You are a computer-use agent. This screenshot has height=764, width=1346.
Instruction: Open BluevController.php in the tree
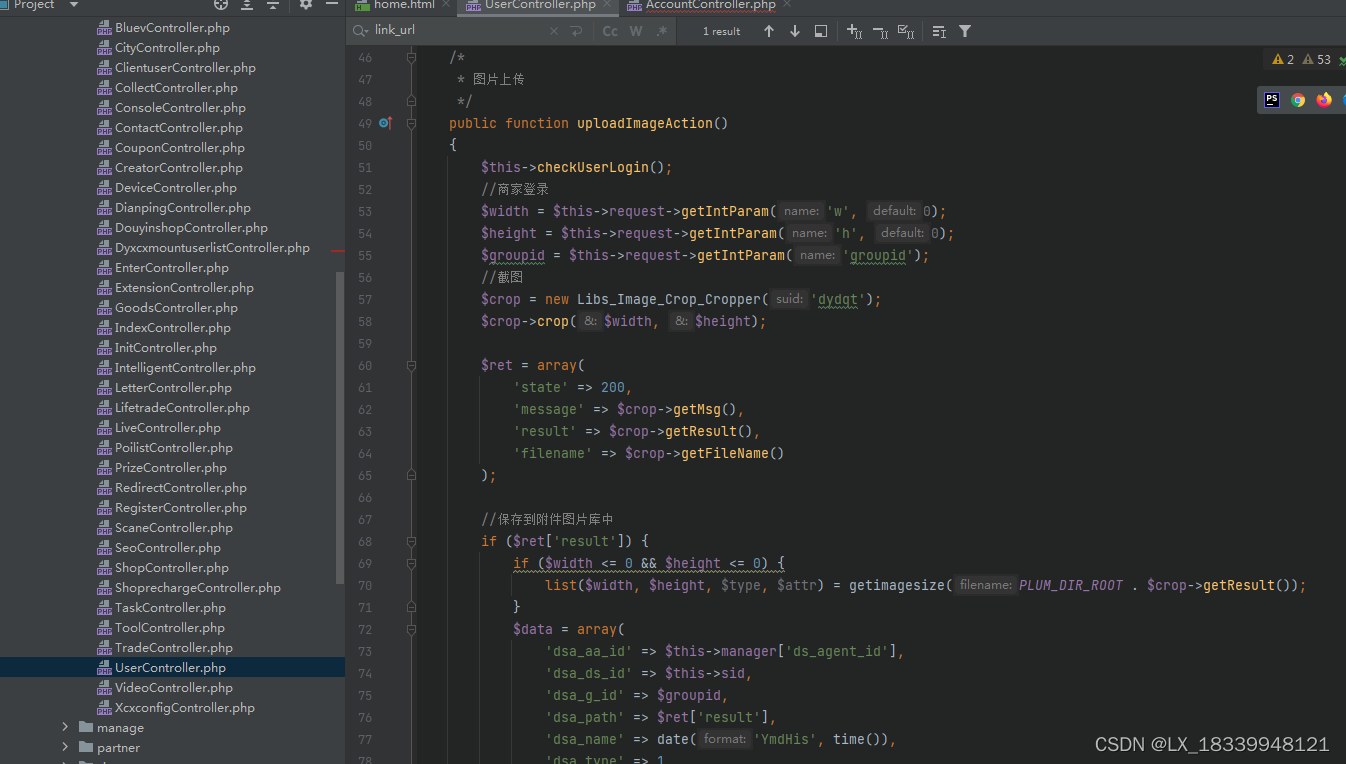pos(172,27)
